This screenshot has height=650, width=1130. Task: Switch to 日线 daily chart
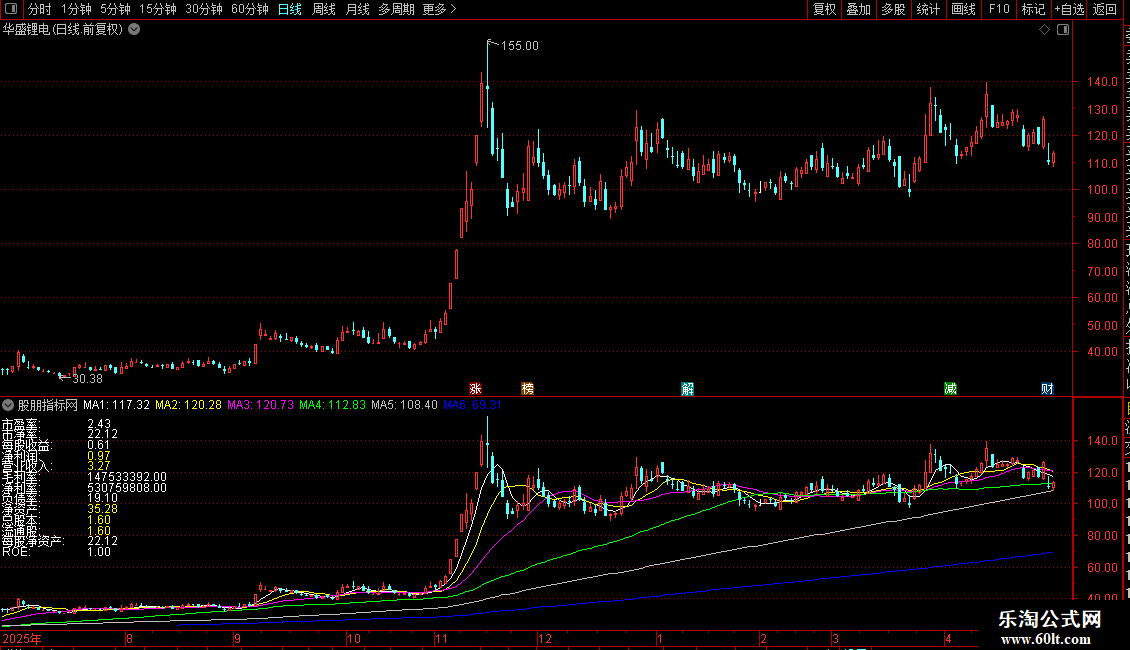coord(290,9)
